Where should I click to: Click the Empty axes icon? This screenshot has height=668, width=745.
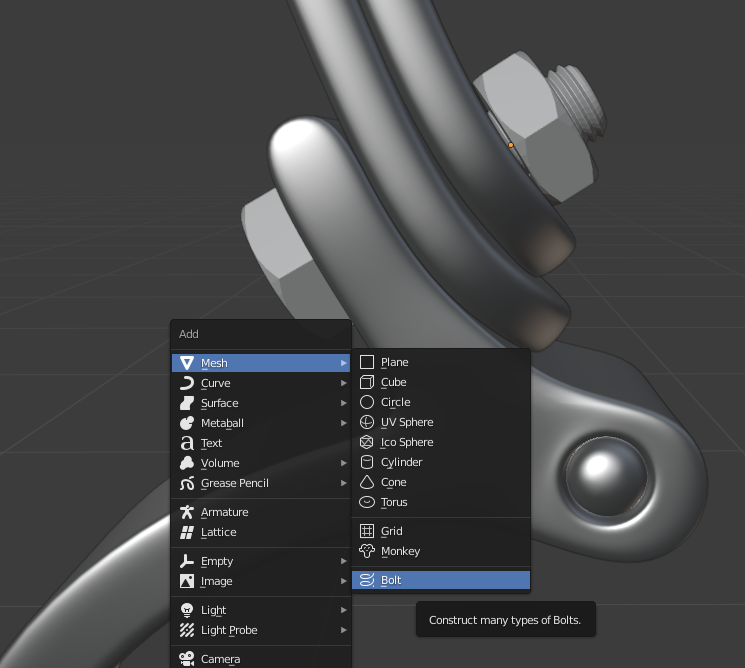pos(187,561)
